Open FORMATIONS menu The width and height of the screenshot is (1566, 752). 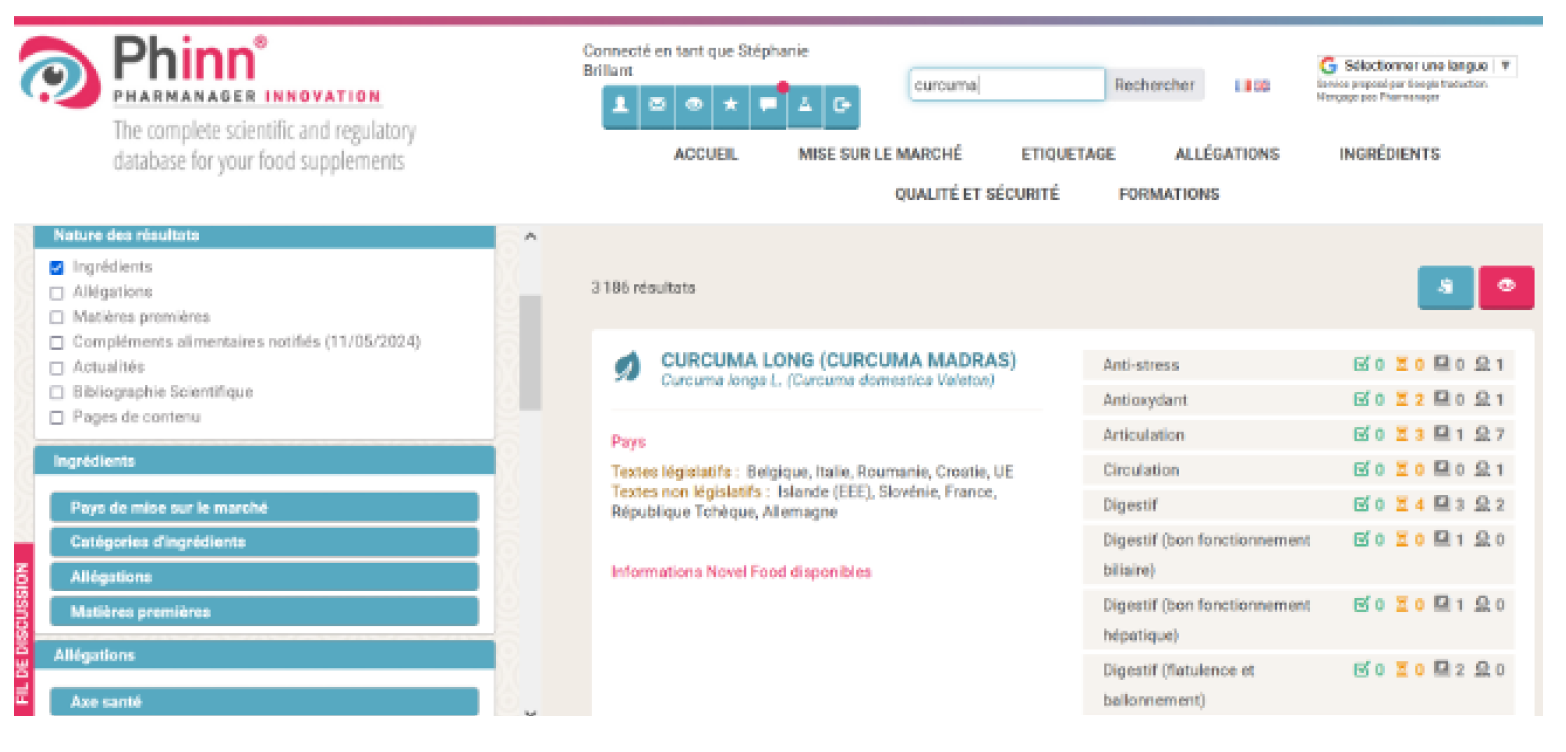tap(1169, 194)
